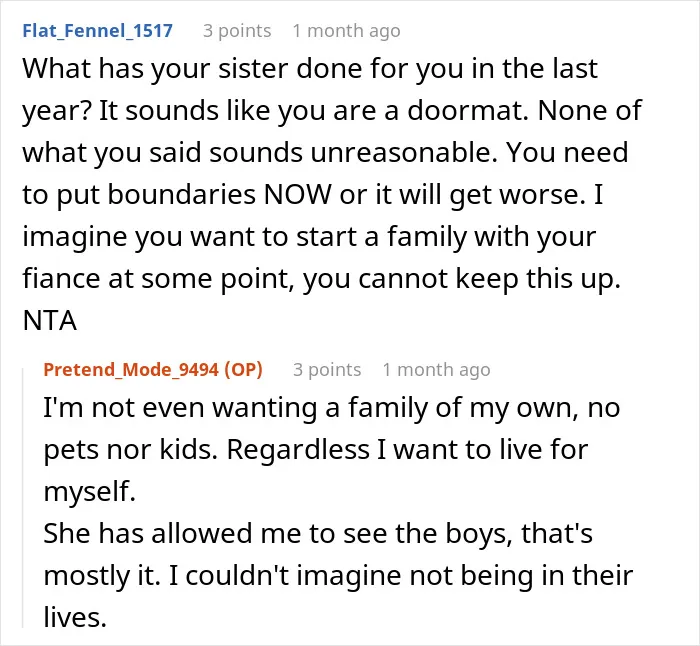Click the line "She has allowed me to see"
The image size is (700, 646).
pos(318,534)
